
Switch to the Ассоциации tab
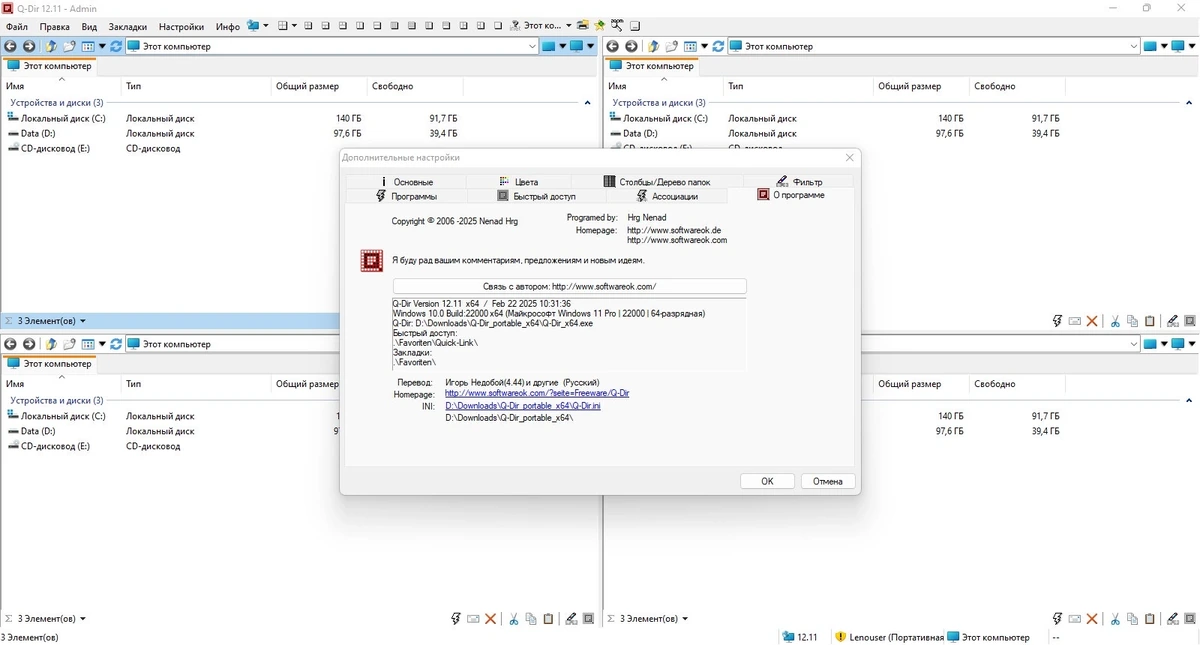click(x=667, y=196)
